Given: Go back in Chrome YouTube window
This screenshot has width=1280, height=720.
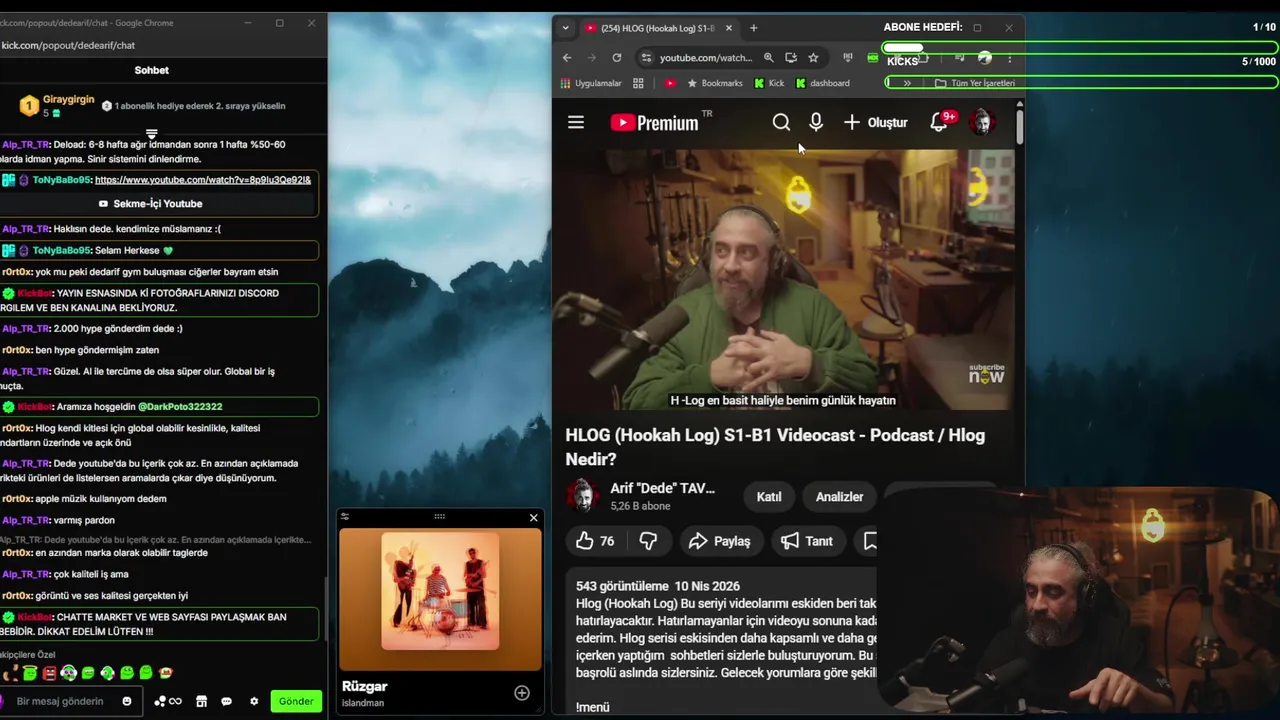Looking at the screenshot, I should [567, 58].
